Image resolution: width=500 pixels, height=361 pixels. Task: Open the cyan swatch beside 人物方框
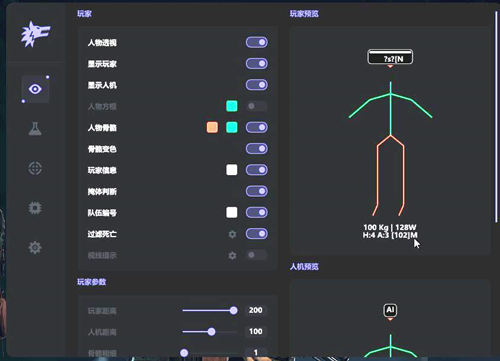(232, 106)
